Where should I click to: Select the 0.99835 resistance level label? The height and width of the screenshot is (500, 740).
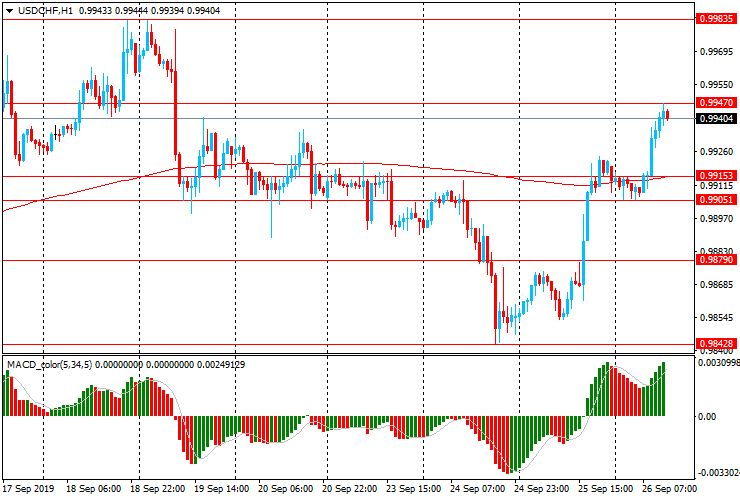pos(716,19)
